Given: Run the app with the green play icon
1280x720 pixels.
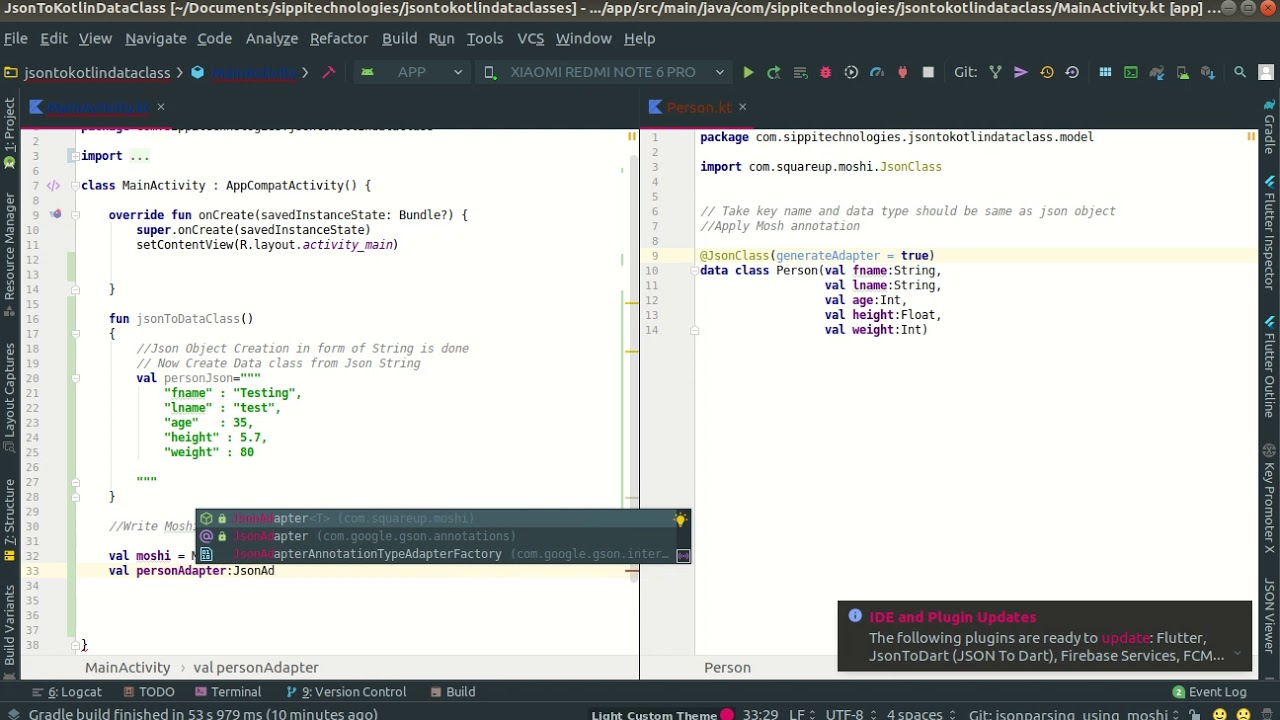Looking at the screenshot, I should click(x=748, y=72).
